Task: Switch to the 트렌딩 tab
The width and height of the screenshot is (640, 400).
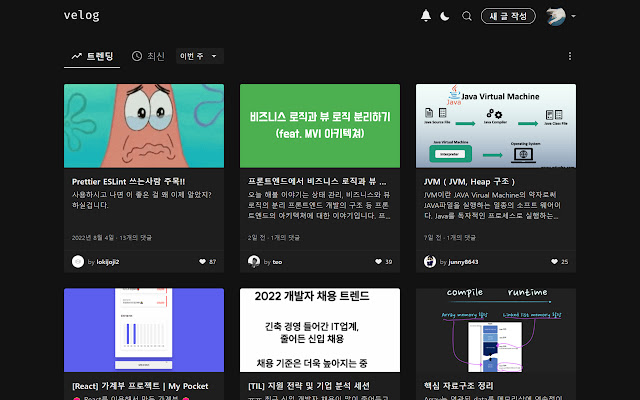Action: click(92, 56)
